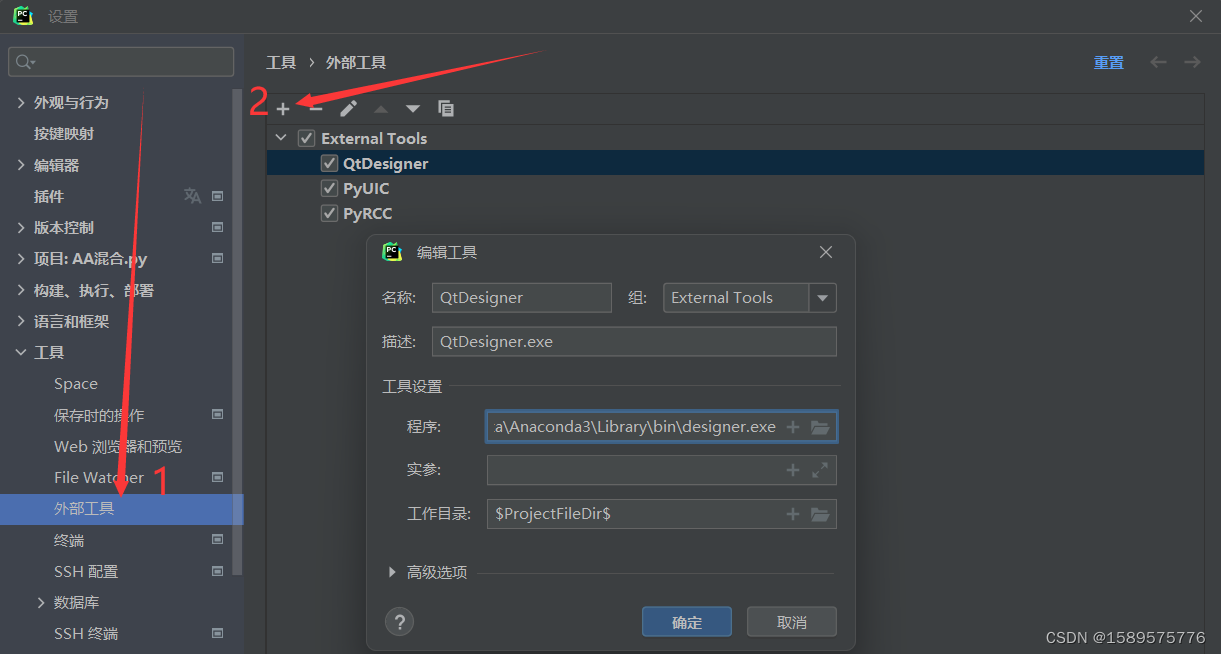Add a new external tool with plus icon

[x=283, y=108]
